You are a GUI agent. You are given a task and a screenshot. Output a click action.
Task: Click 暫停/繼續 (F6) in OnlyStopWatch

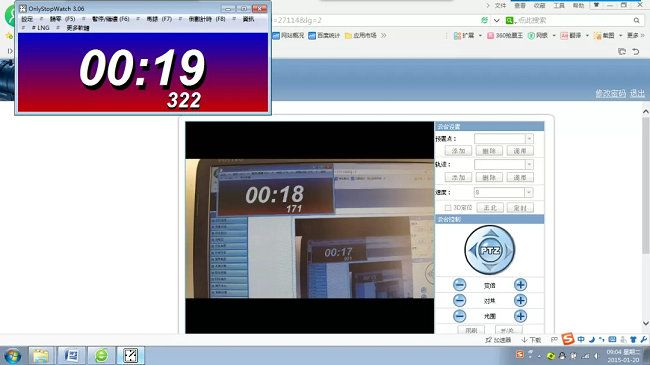111,19
